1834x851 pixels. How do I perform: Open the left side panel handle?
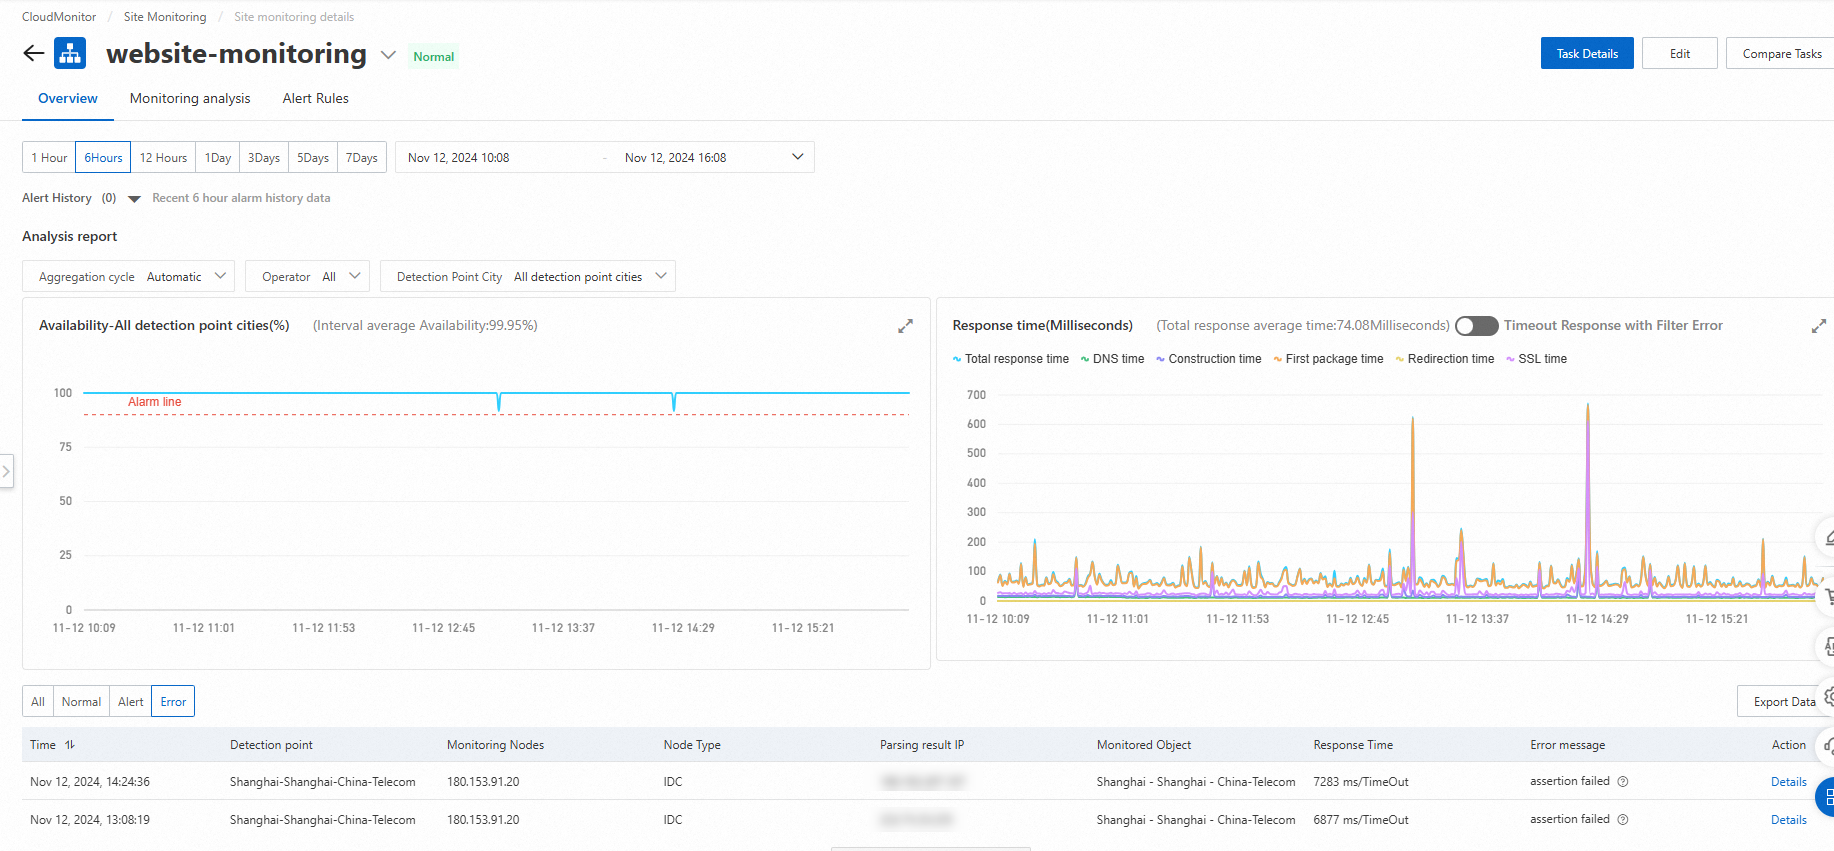(x=6, y=471)
